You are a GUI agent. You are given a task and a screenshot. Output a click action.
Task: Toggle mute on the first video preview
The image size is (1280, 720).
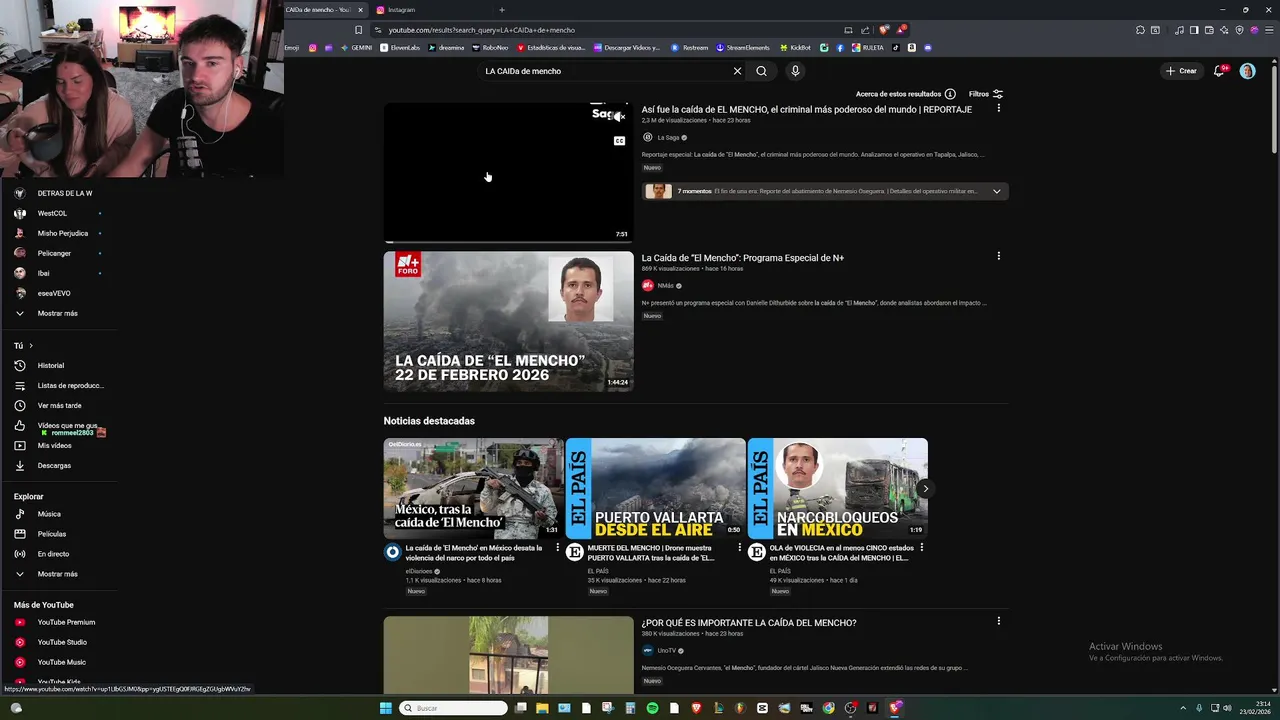[x=620, y=117]
